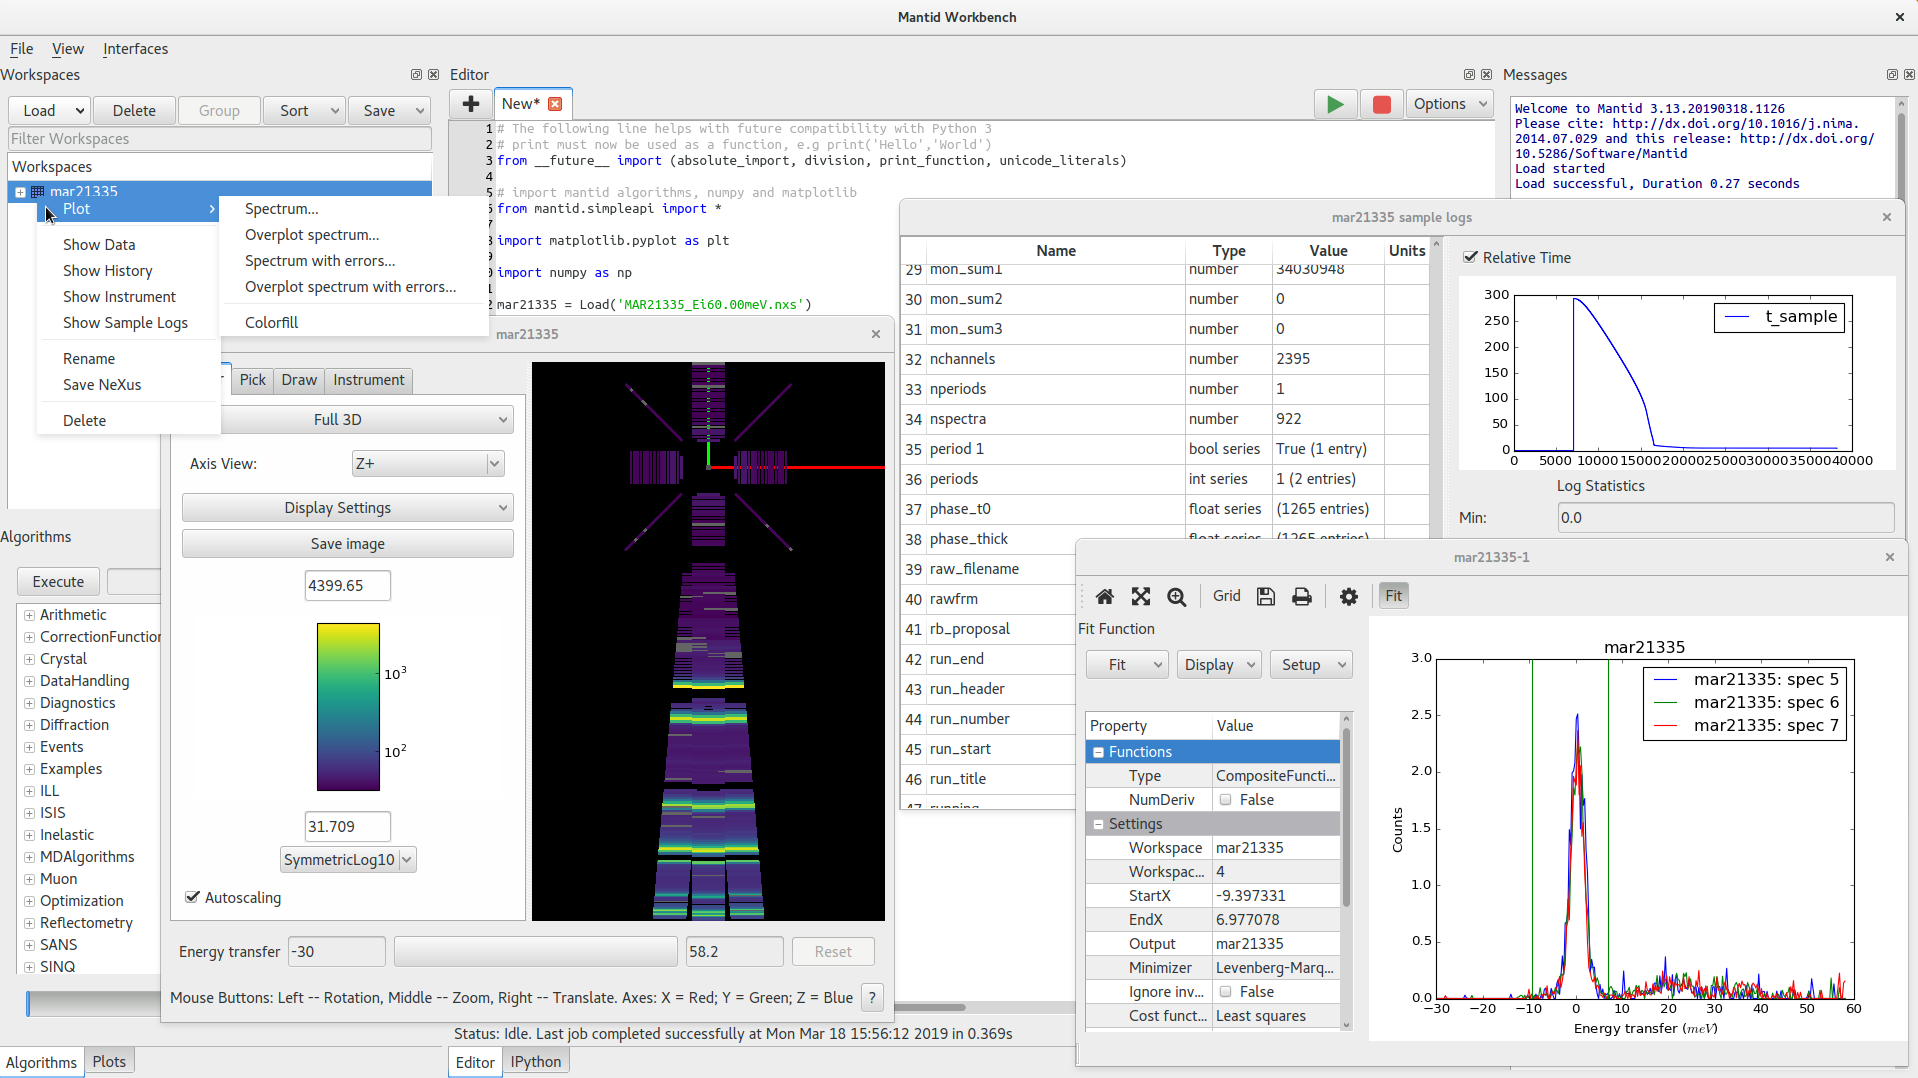Click the green Run script play icon

1334,104
